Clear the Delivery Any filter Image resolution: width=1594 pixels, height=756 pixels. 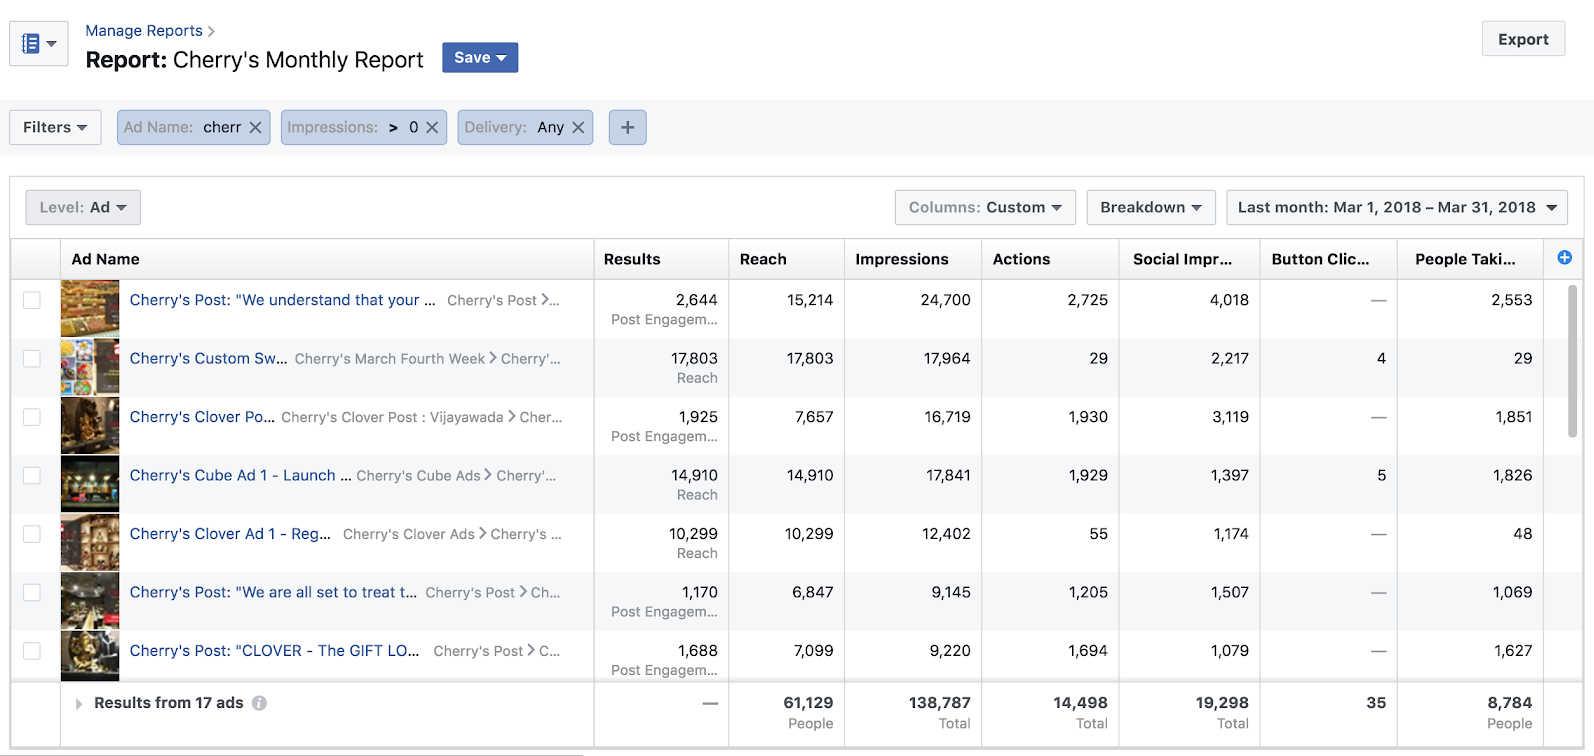coord(578,128)
